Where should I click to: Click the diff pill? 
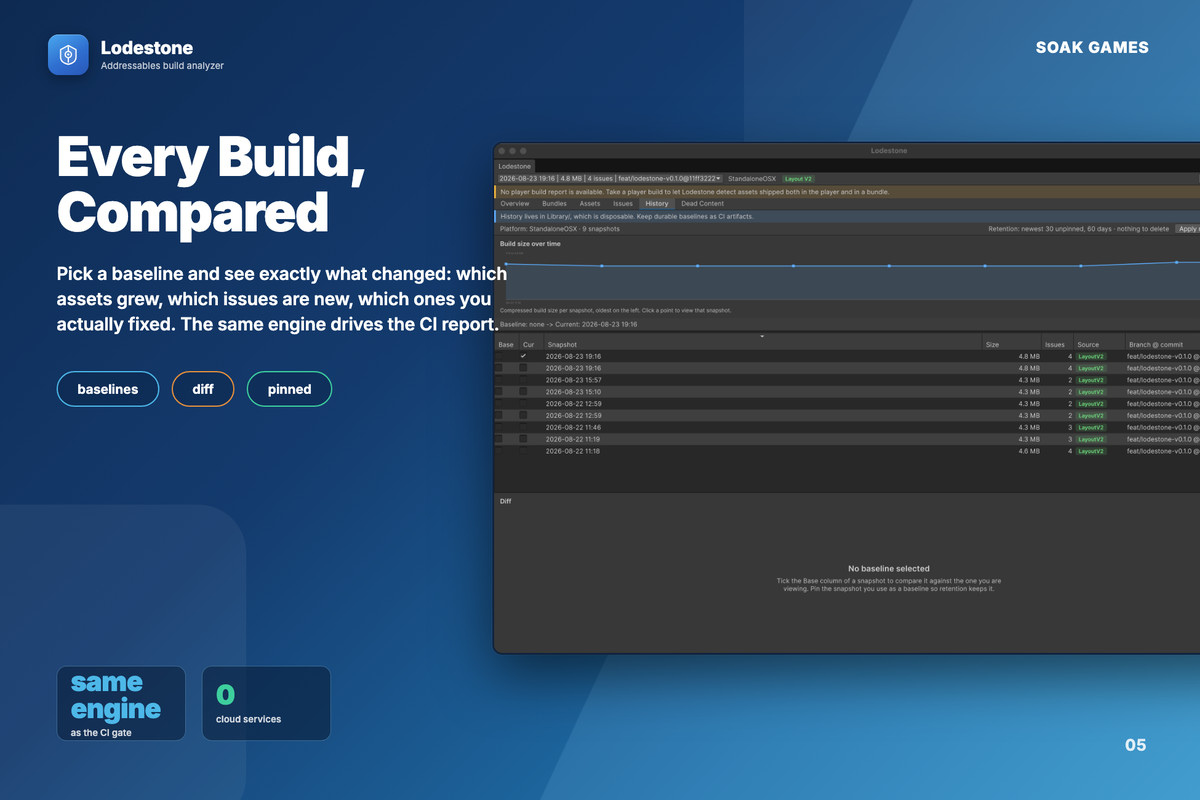pyautogui.click(x=203, y=389)
